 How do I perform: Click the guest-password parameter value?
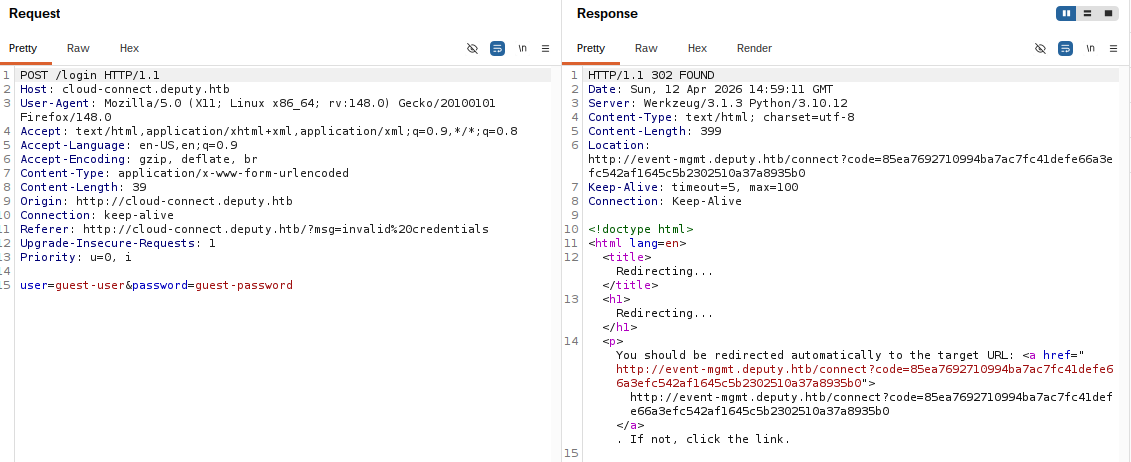(244, 285)
